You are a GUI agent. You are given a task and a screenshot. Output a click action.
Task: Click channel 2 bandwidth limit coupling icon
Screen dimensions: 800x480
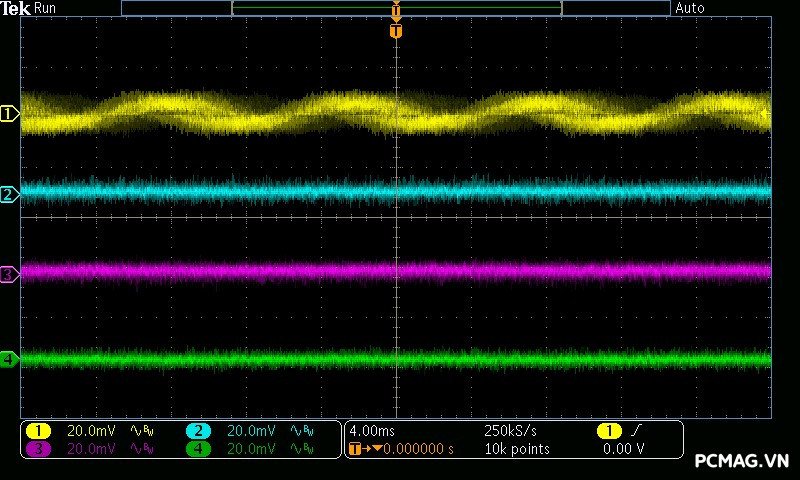tap(301, 431)
